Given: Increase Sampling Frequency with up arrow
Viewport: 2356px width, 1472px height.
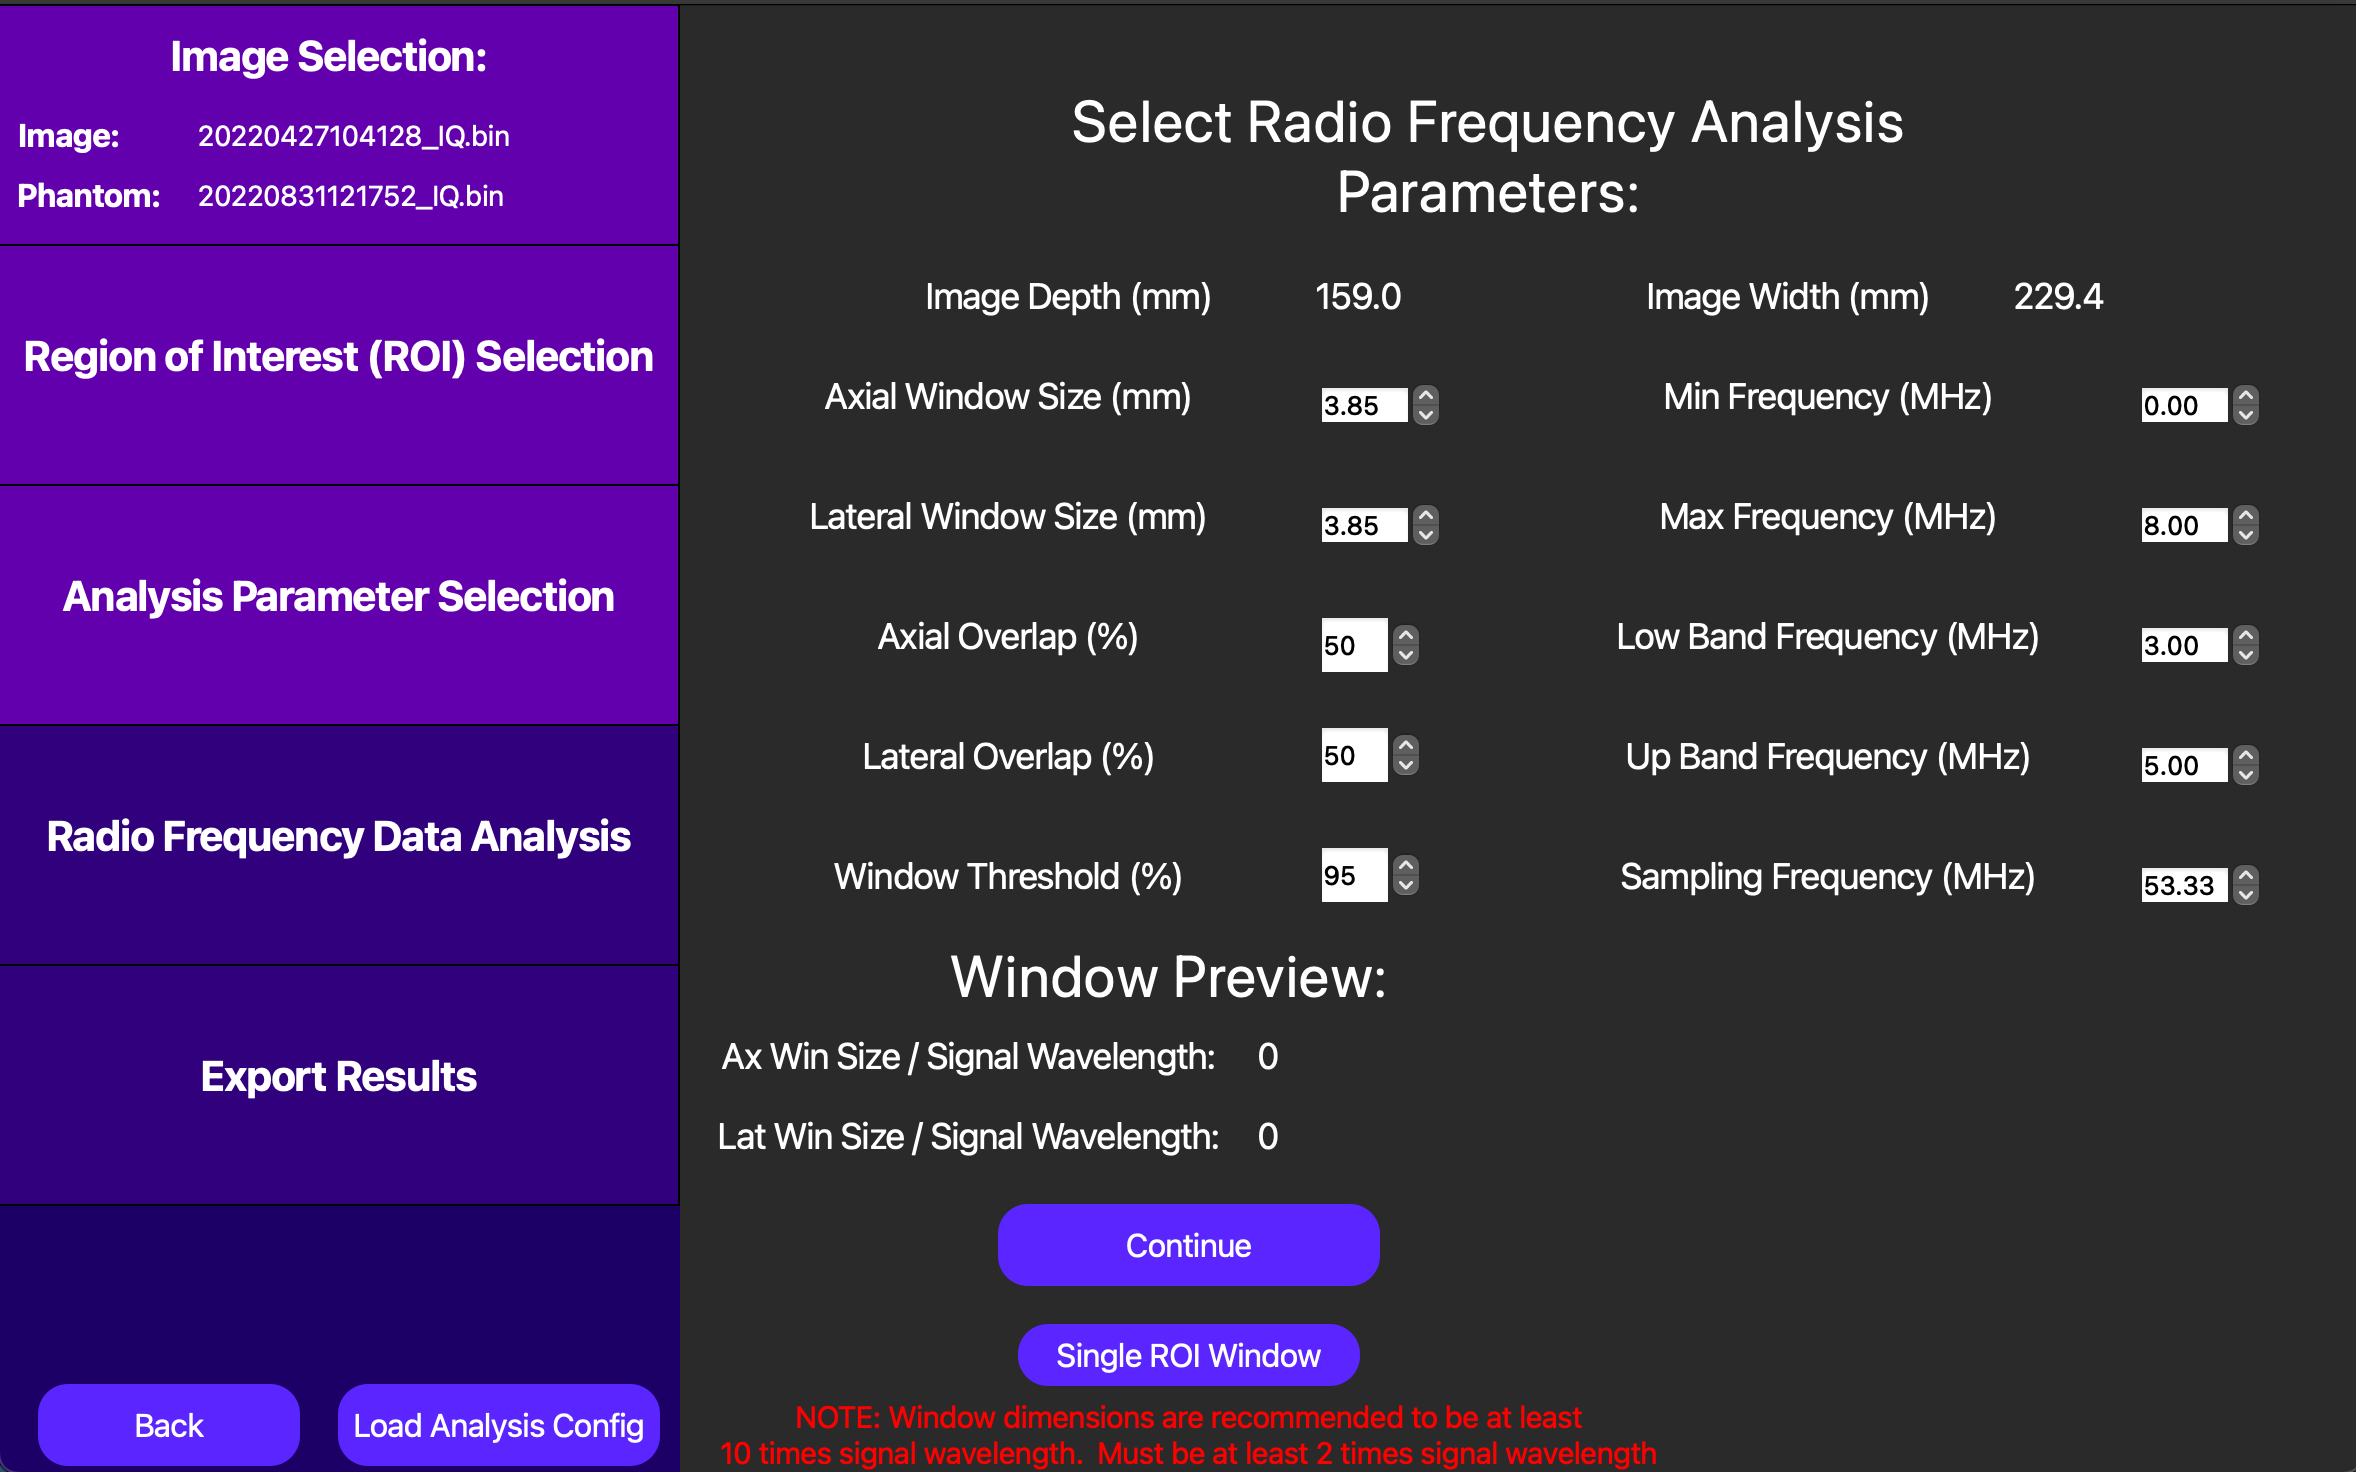Looking at the screenshot, I should tap(2246, 876).
